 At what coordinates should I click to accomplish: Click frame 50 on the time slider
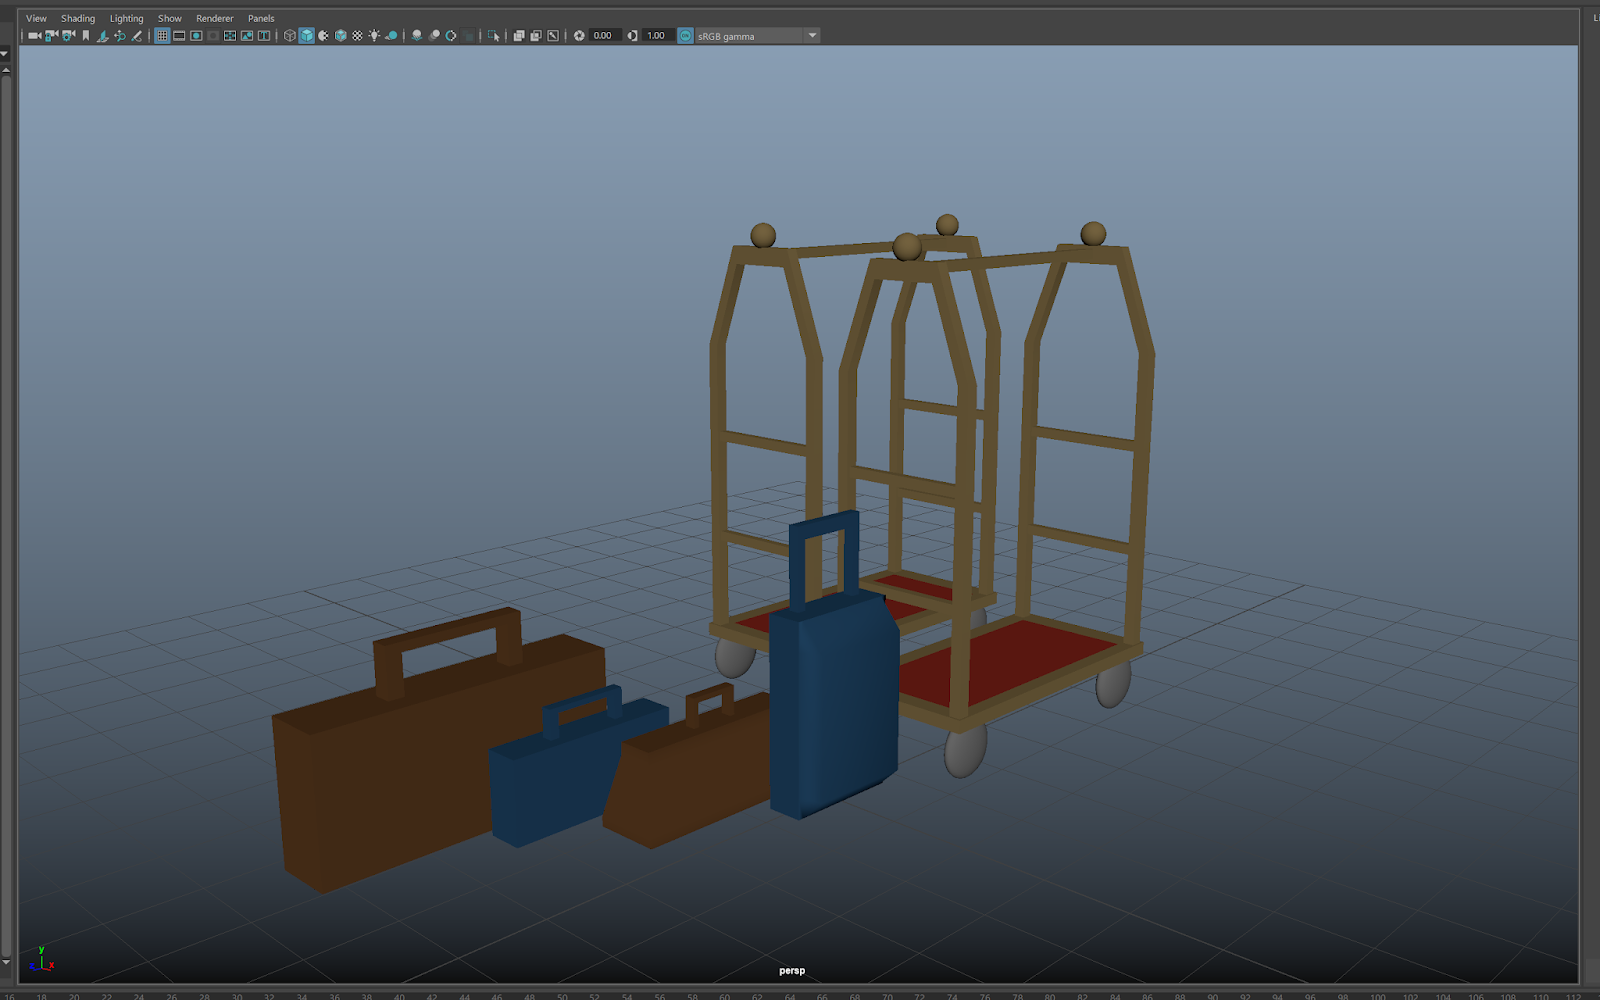[x=562, y=996]
